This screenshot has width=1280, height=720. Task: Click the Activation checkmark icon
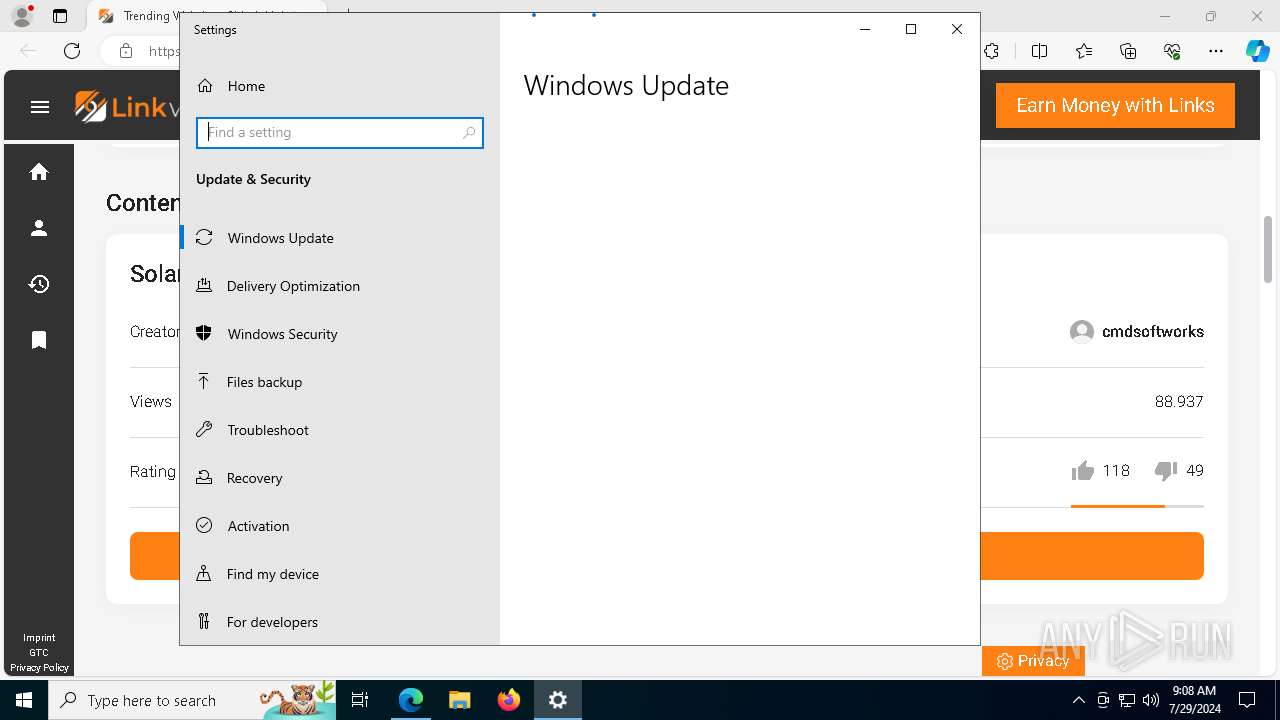pyautogui.click(x=204, y=525)
